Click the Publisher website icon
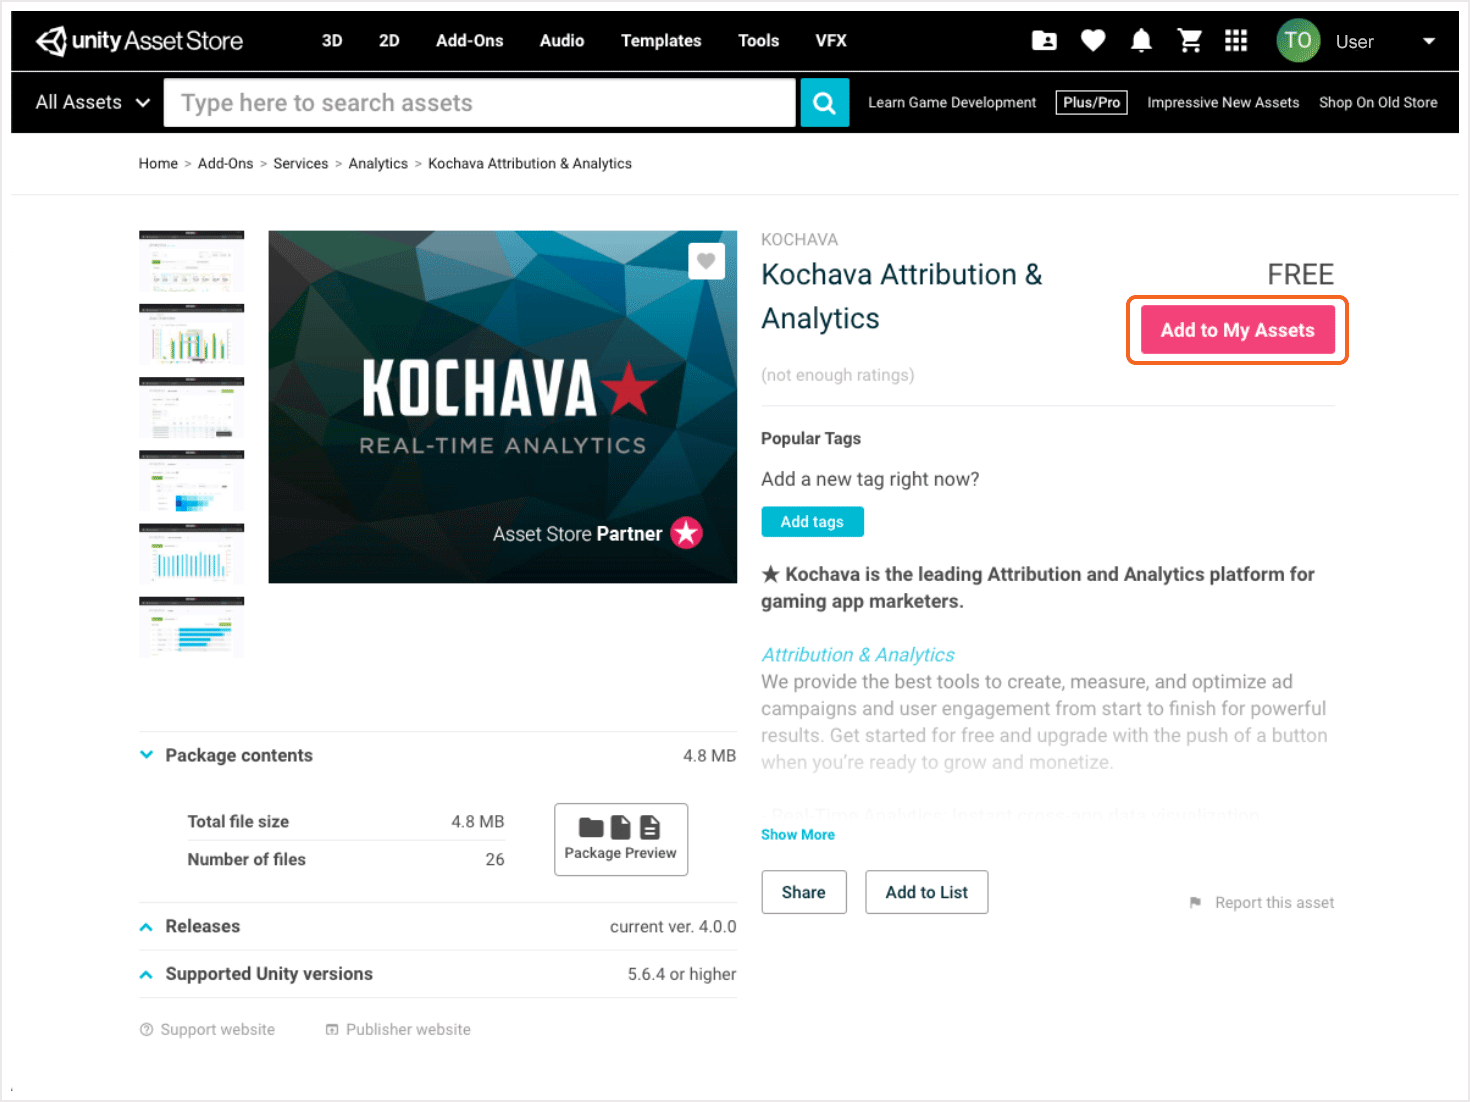Image resolution: width=1470 pixels, height=1102 pixels. tap(332, 1029)
